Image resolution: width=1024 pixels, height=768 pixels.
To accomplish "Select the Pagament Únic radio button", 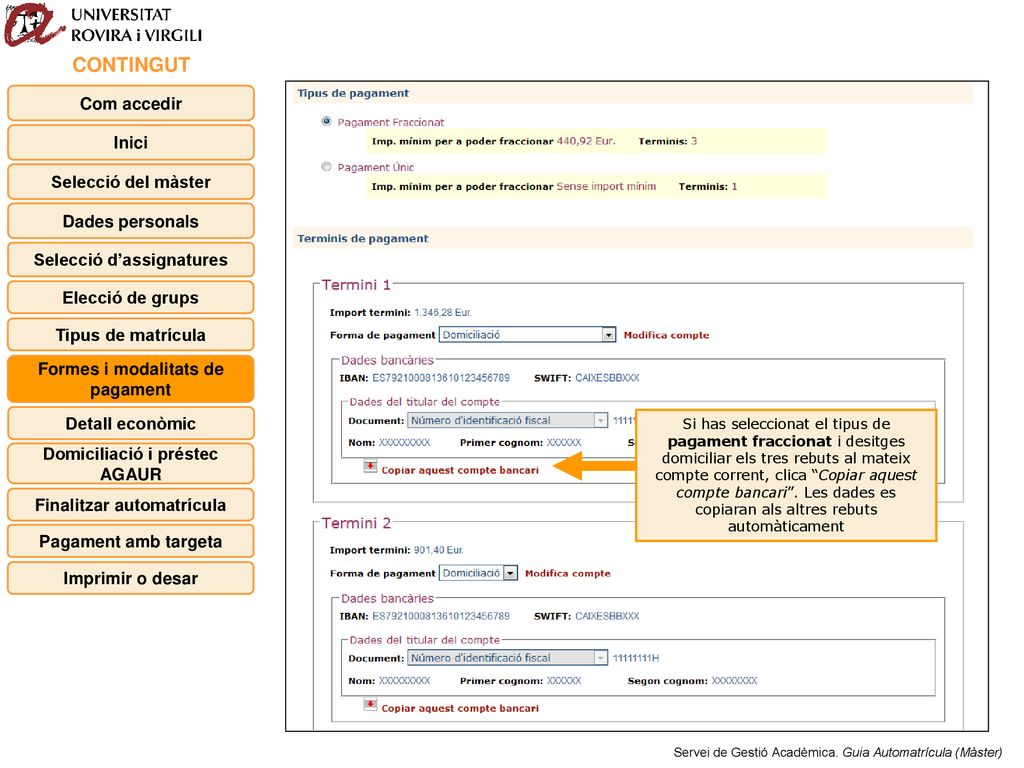I will 327,167.
